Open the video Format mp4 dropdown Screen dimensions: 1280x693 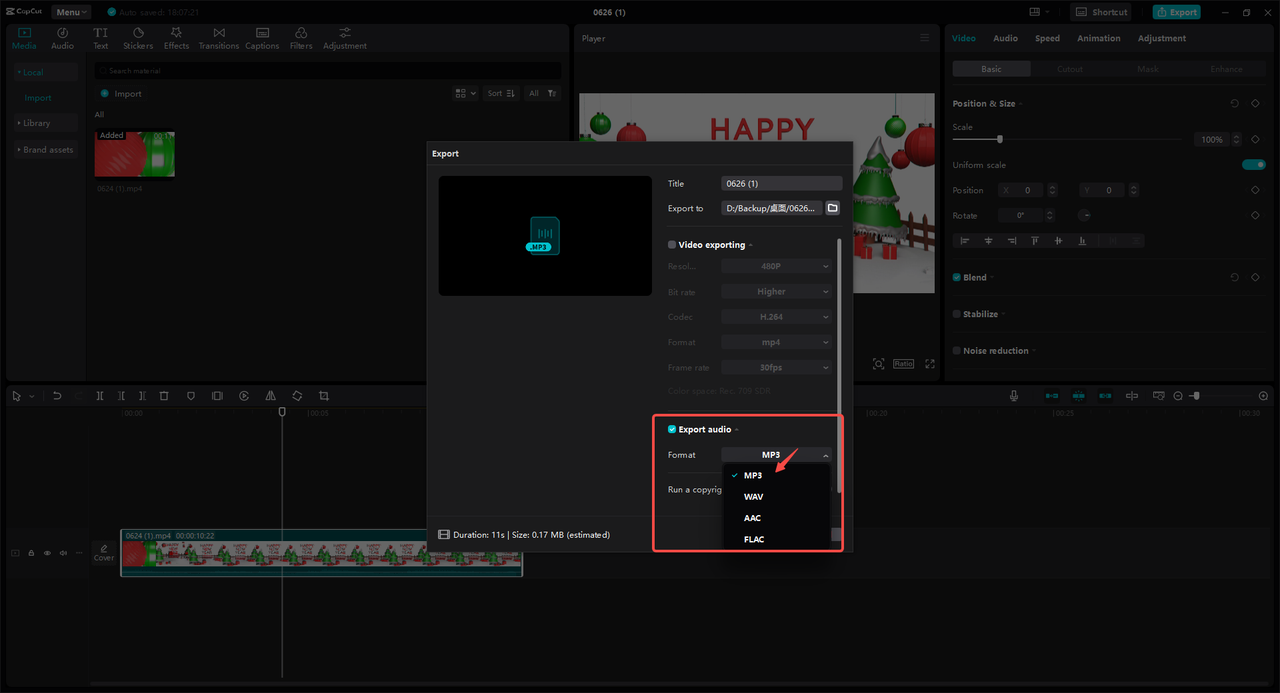tap(776, 342)
